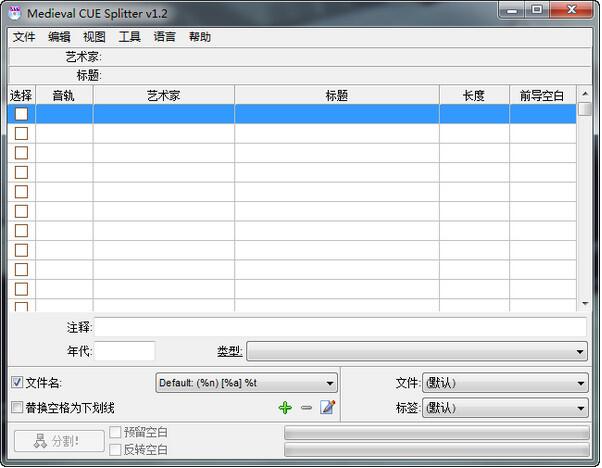Click into the 注释 comment field

tap(341, 327)
